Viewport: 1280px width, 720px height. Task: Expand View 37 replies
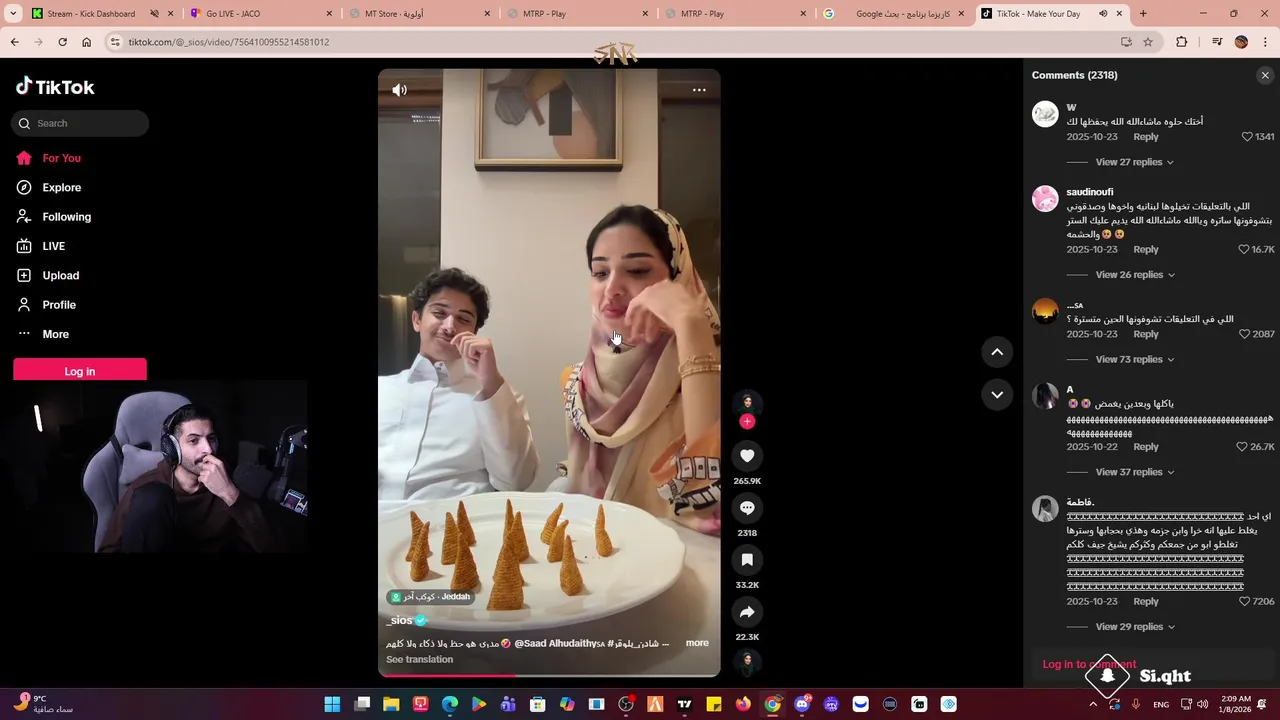tap(1134, 472)
